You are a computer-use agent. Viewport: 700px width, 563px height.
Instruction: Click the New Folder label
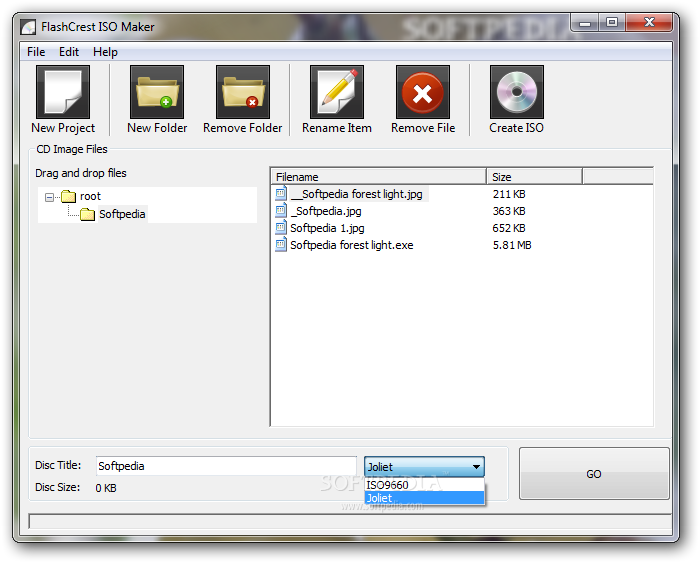coord(157,128)
